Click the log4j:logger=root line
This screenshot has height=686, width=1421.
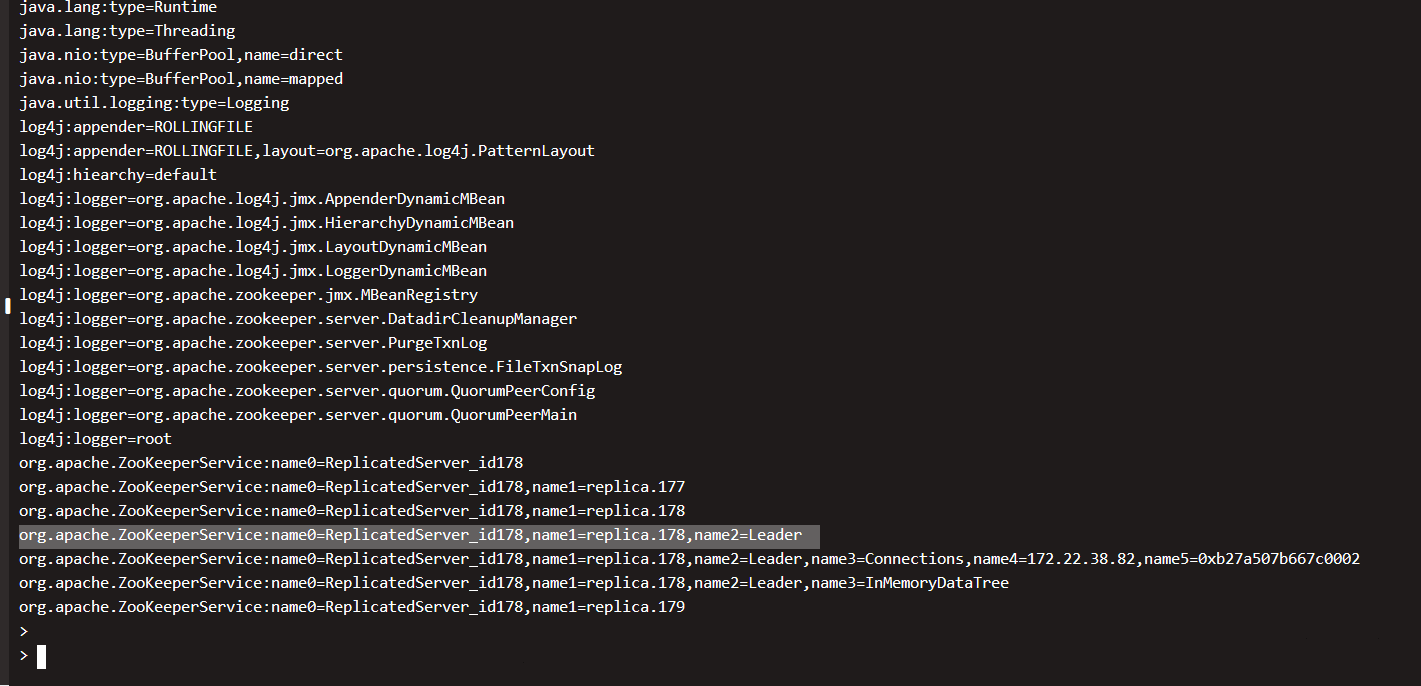[x=95, y=439]
